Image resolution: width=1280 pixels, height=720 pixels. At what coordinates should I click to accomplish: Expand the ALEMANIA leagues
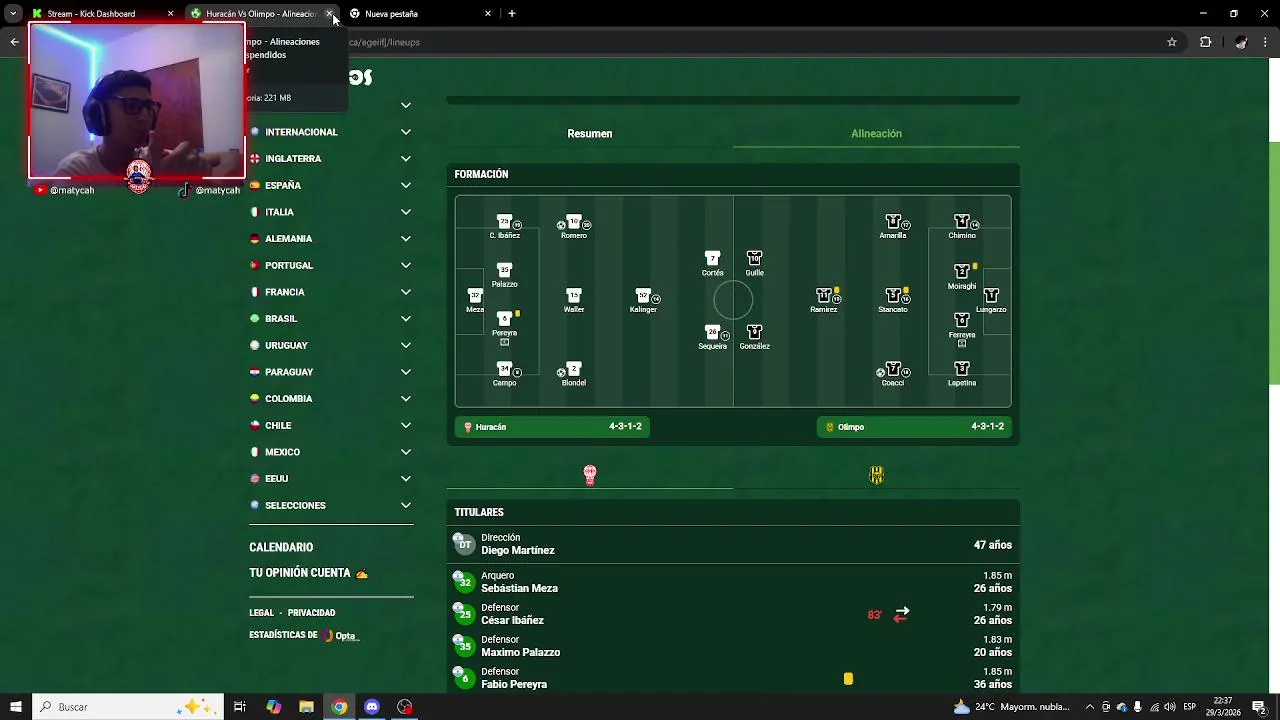click(x=406, y=239)
